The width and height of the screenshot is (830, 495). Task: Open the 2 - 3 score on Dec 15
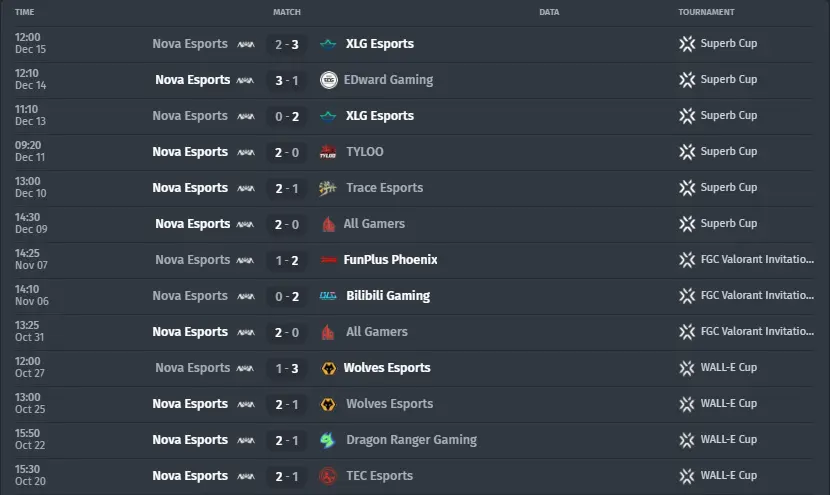tap(286, 44)
